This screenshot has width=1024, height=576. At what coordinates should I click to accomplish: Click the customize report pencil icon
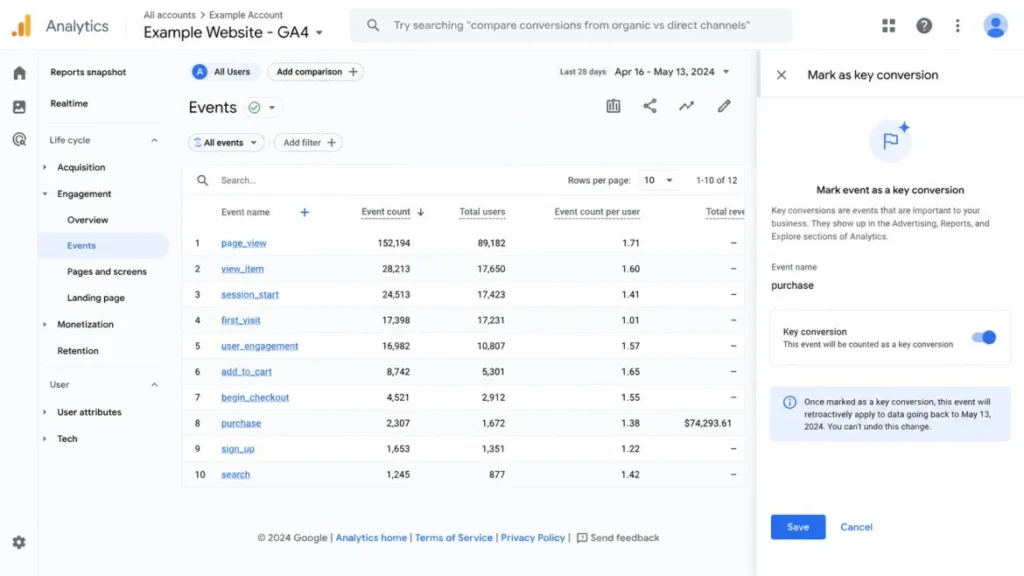point(724,106)
